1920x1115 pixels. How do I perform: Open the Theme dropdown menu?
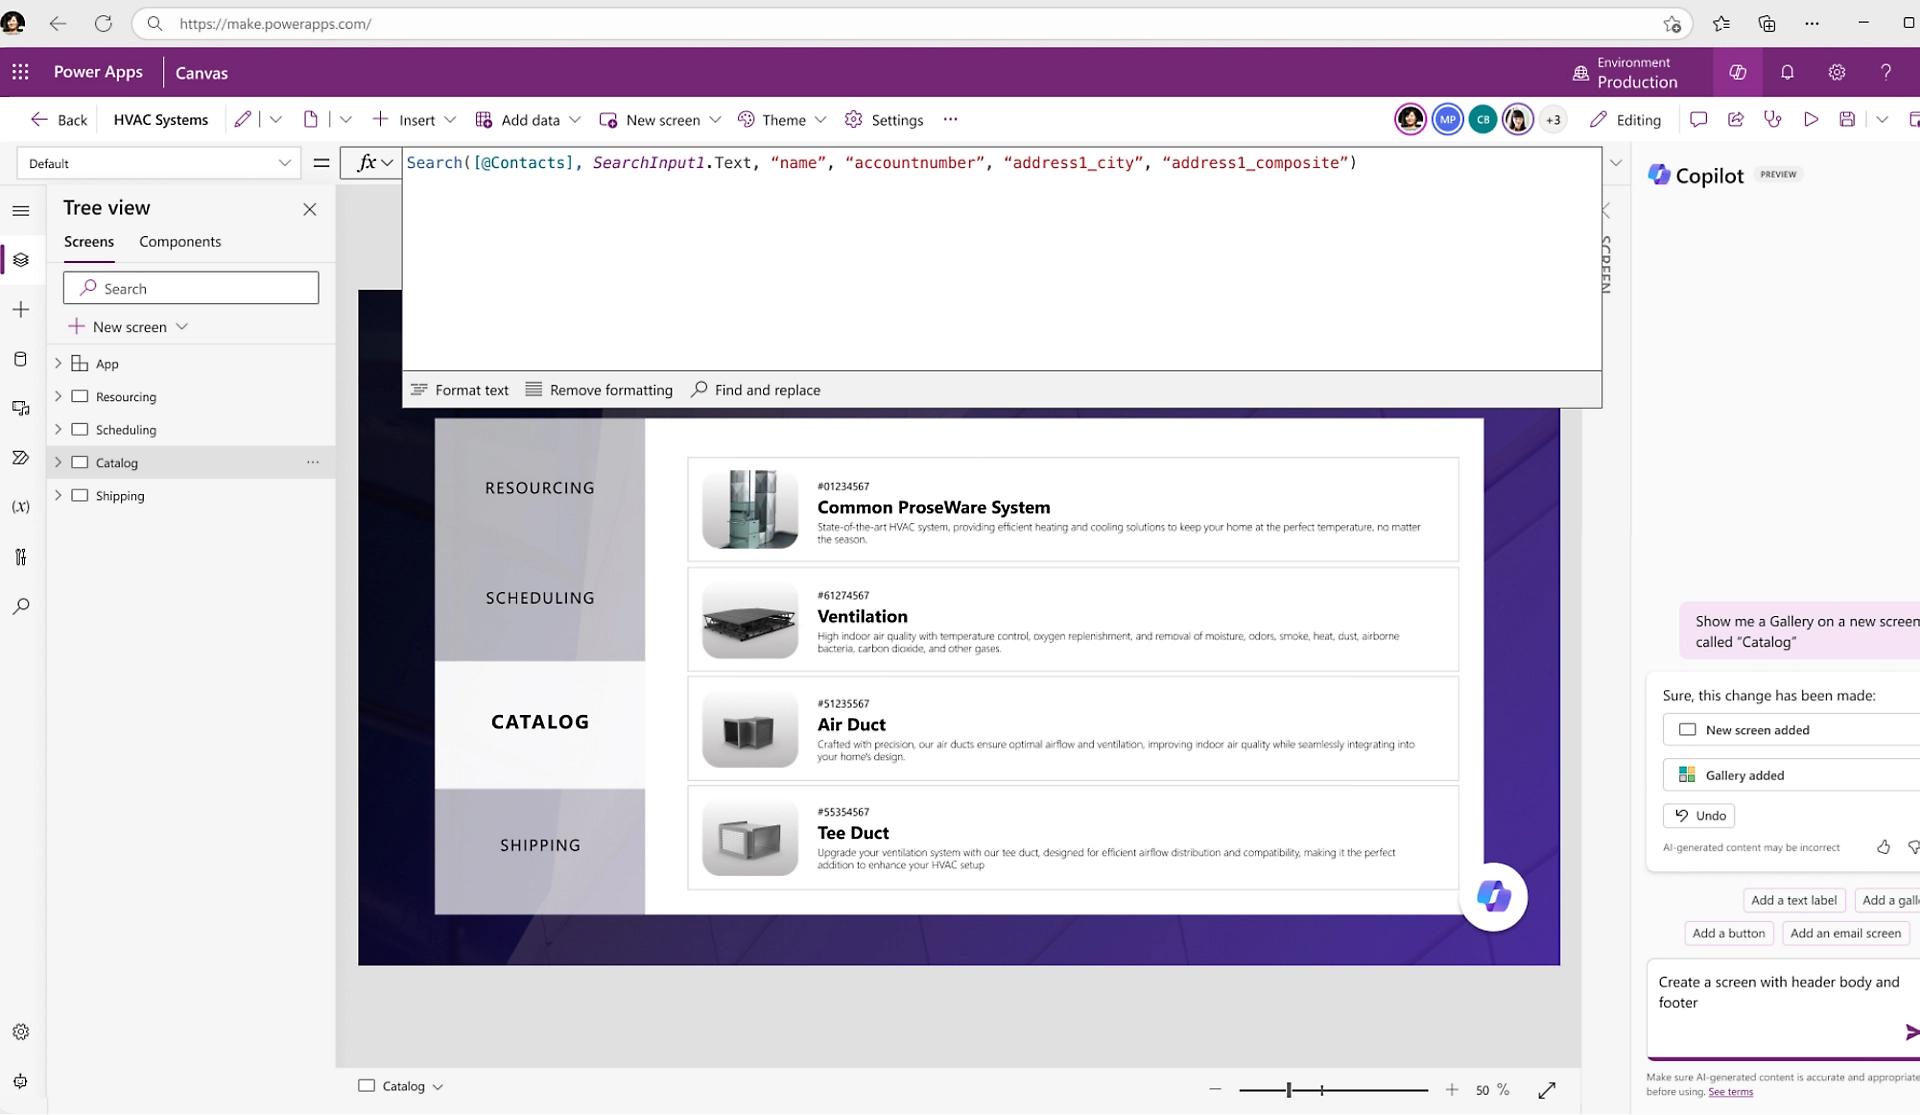pyautogui.click(x=784, y=120)
